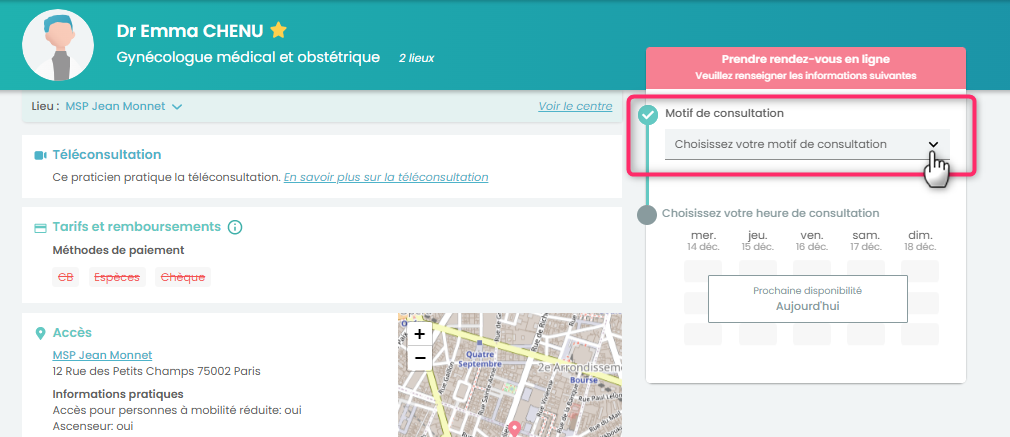Click the green checkmark step indicator
Viewport: 1010px width, 437px height.
(648, 114)
